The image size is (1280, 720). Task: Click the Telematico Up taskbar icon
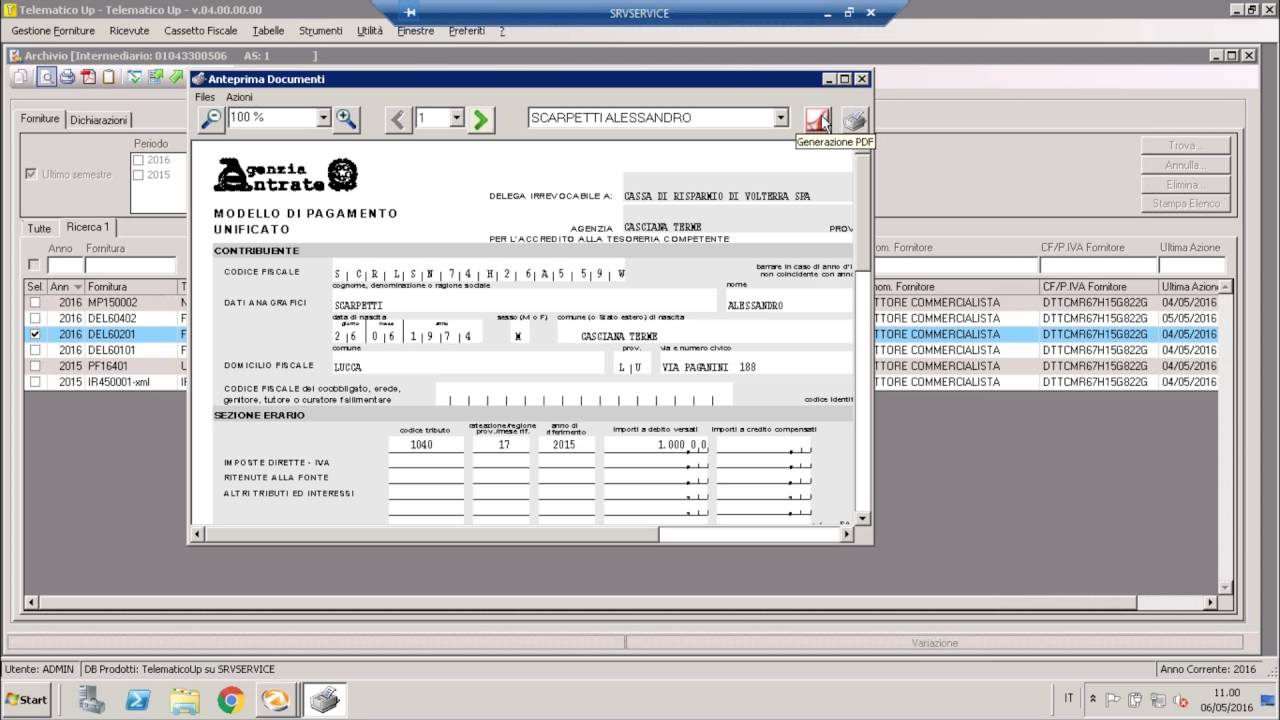click(x=276, y=699)
